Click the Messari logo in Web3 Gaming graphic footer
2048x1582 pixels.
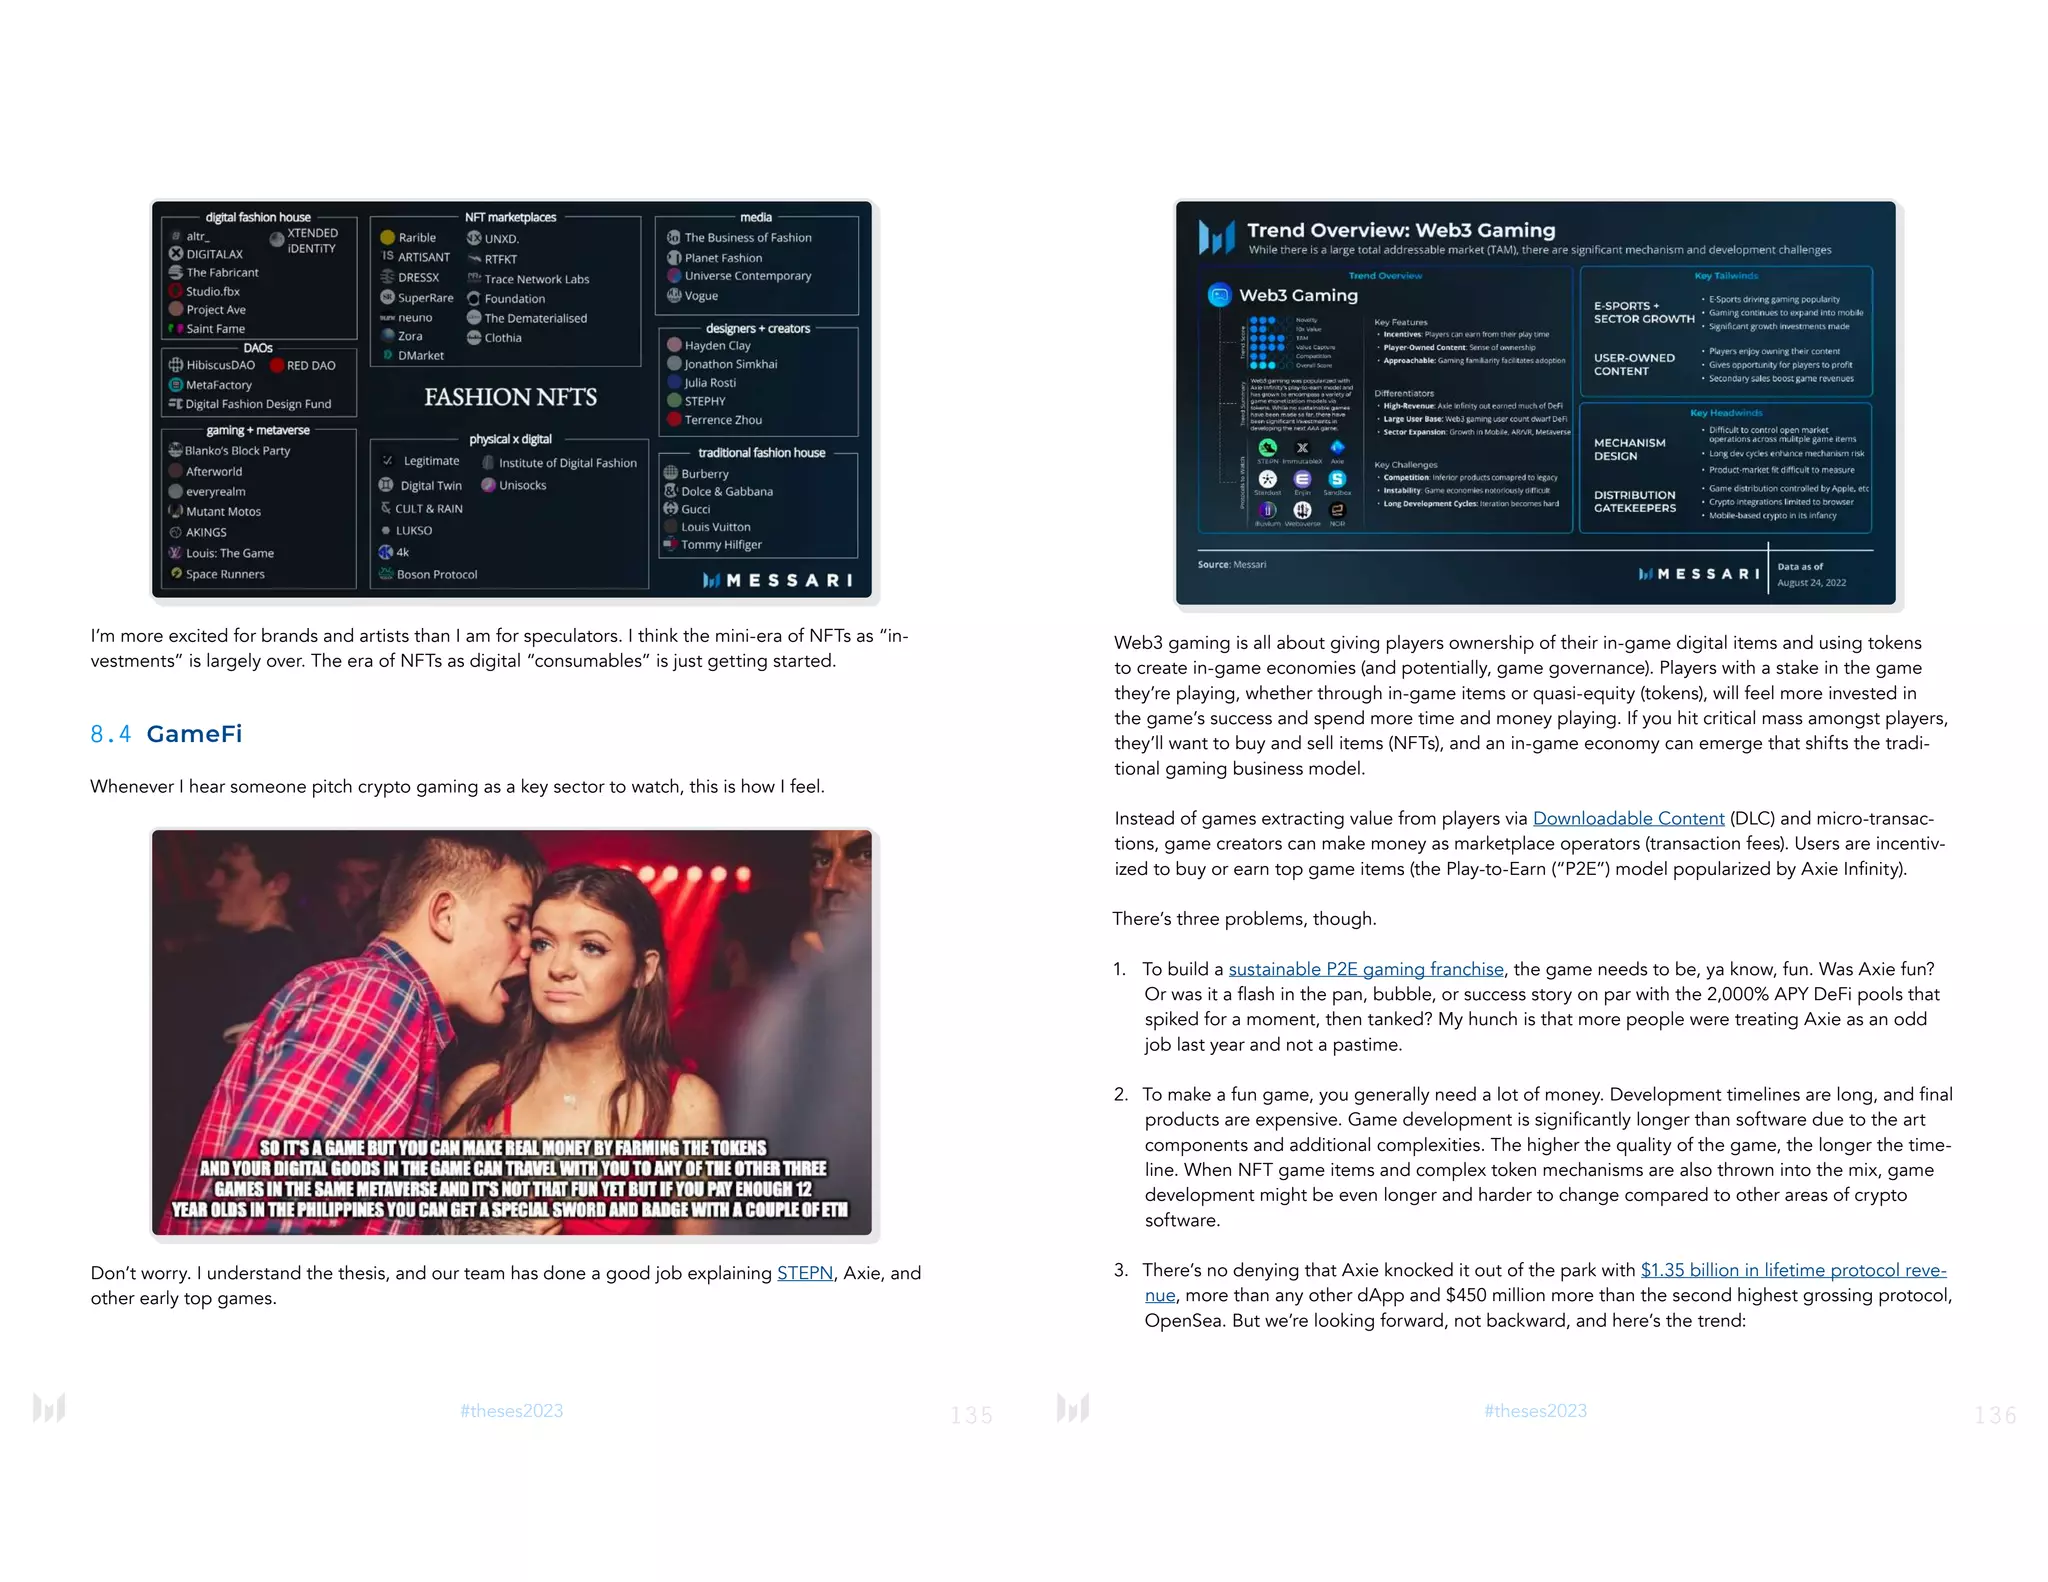point(1699,574)
